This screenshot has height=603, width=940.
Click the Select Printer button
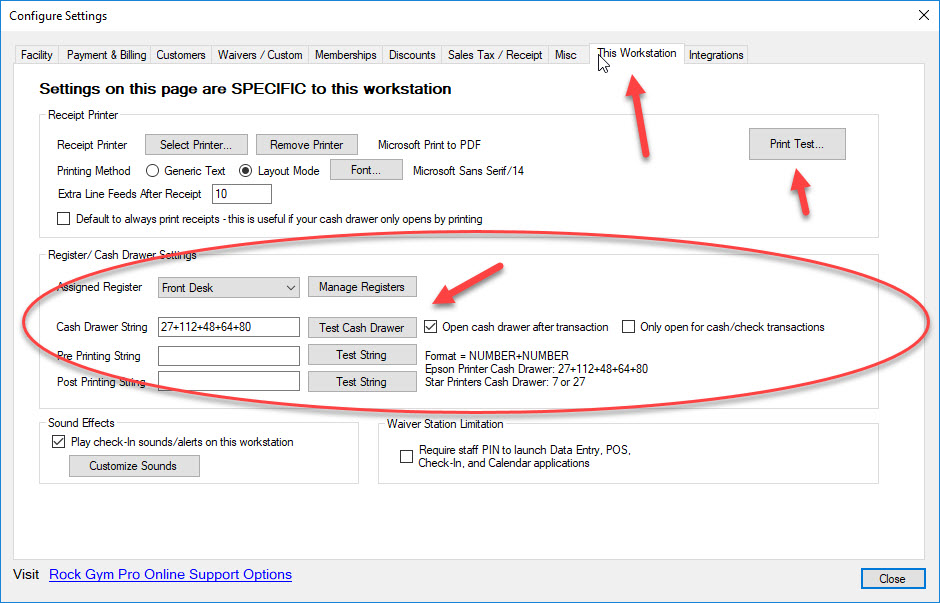pos(196,144)
